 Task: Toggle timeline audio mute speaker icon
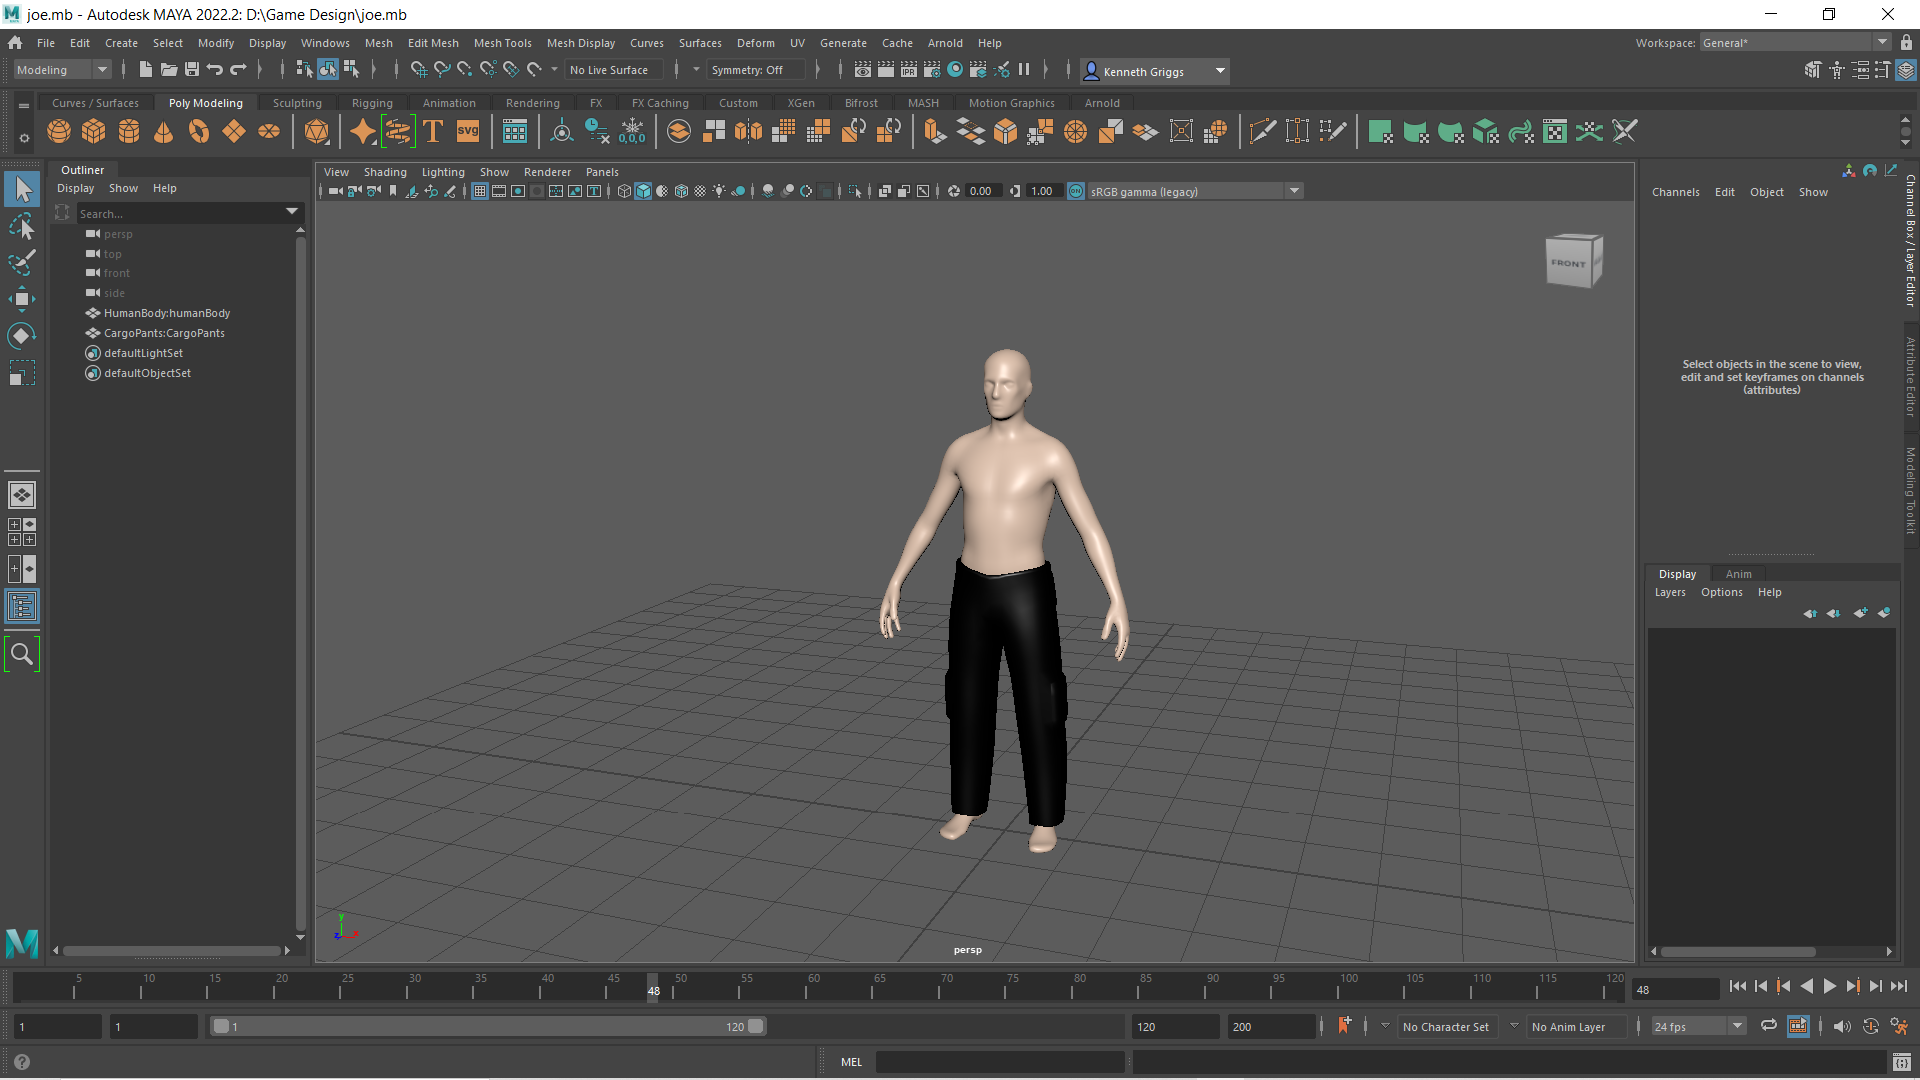[1842, 1026]
